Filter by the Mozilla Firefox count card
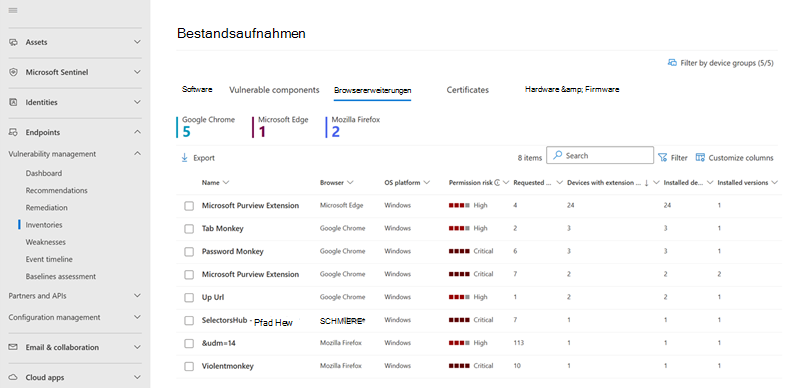This screenshot has width=800, height=388. pos(353,127)
